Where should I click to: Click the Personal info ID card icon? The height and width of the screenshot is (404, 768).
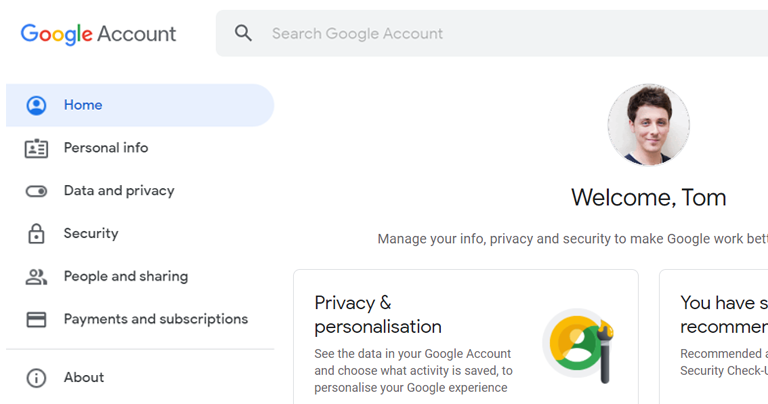36,148
